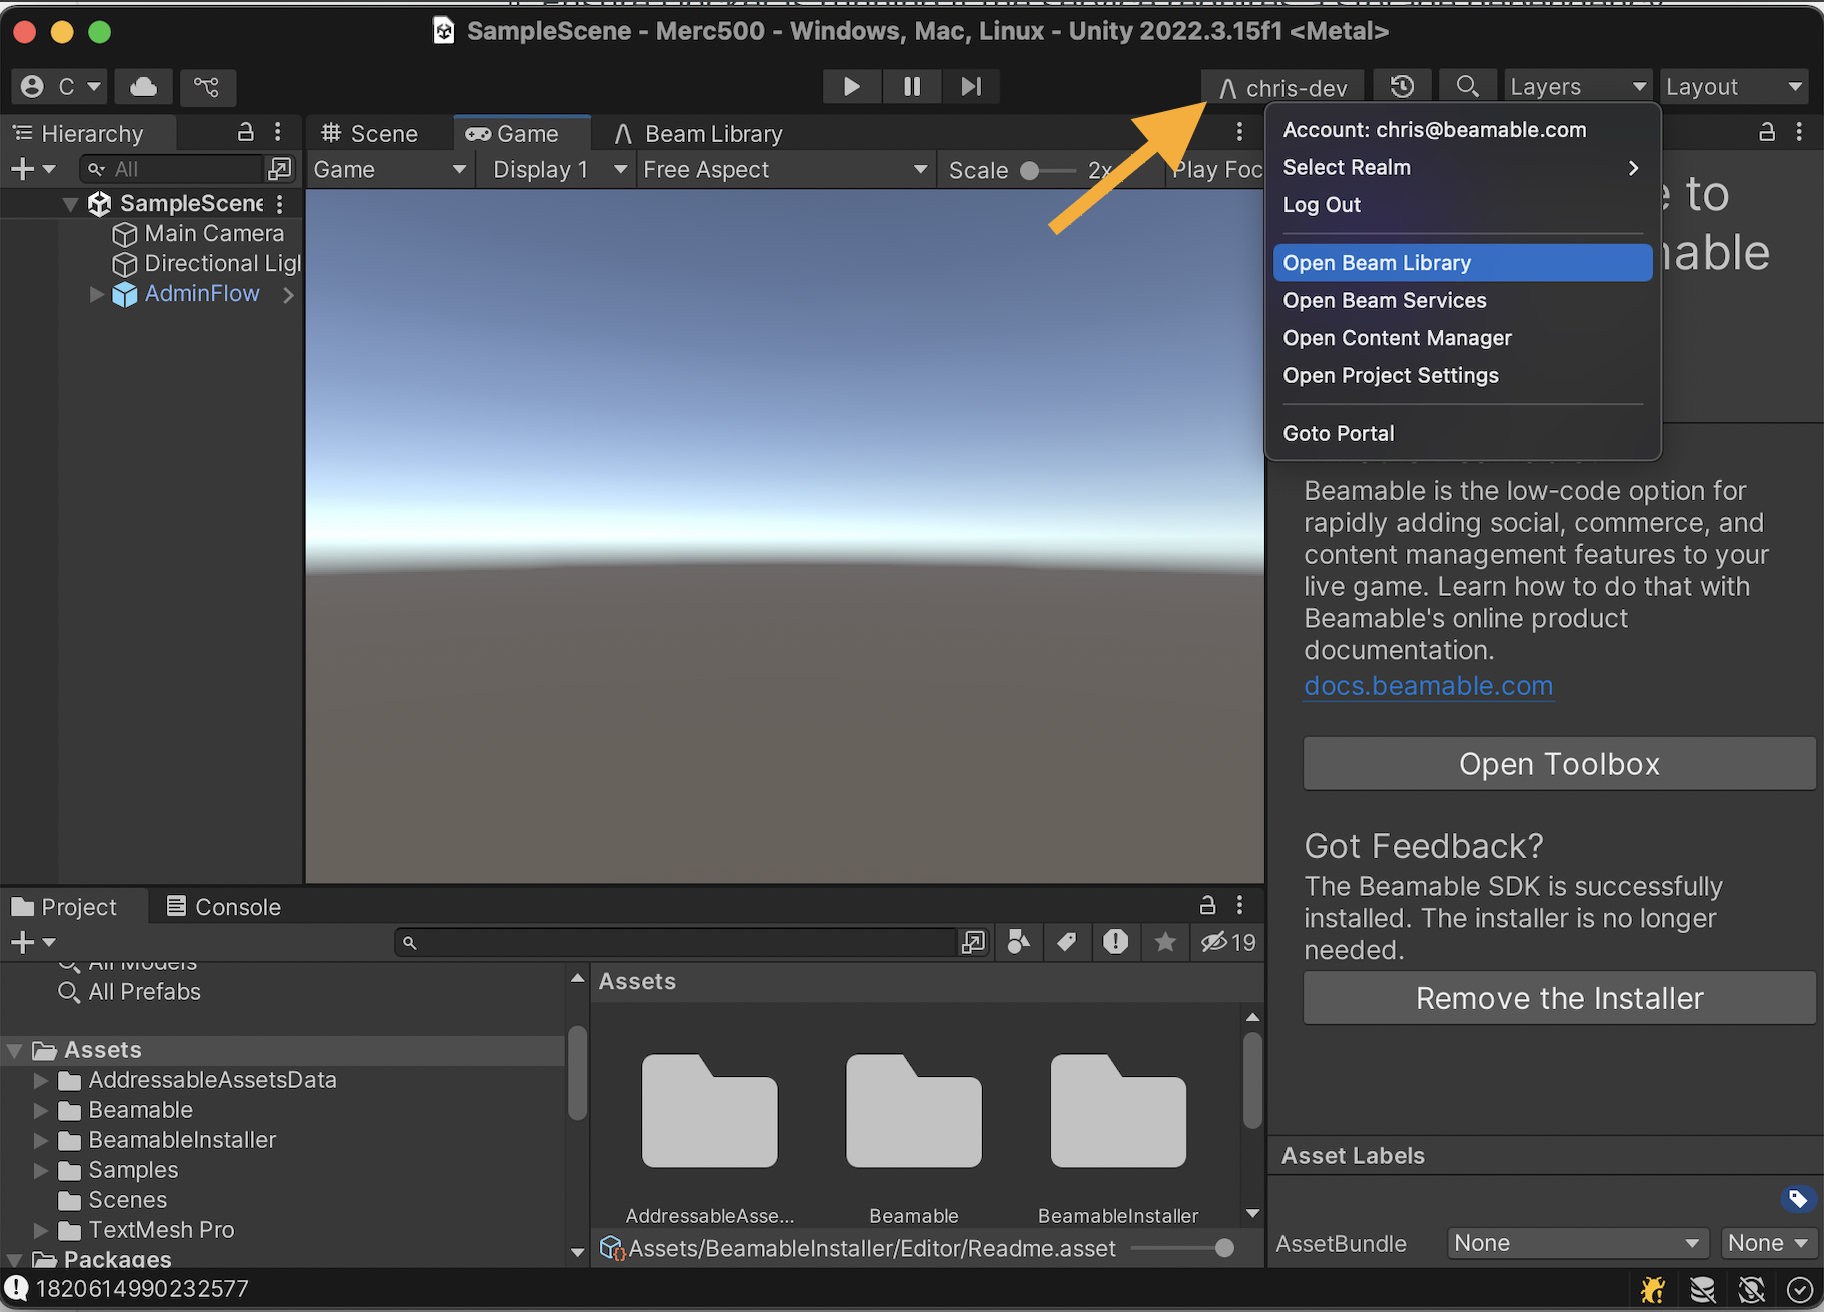1824x1312 pixels.
Task: Open Project panel more options menu
Action: pyautogui.click(x=1239, y=906)
